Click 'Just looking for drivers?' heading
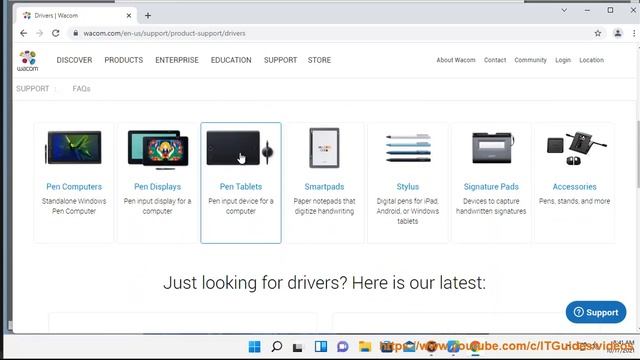Viewport: 640px width, 360px height. (x=324, y=283)
